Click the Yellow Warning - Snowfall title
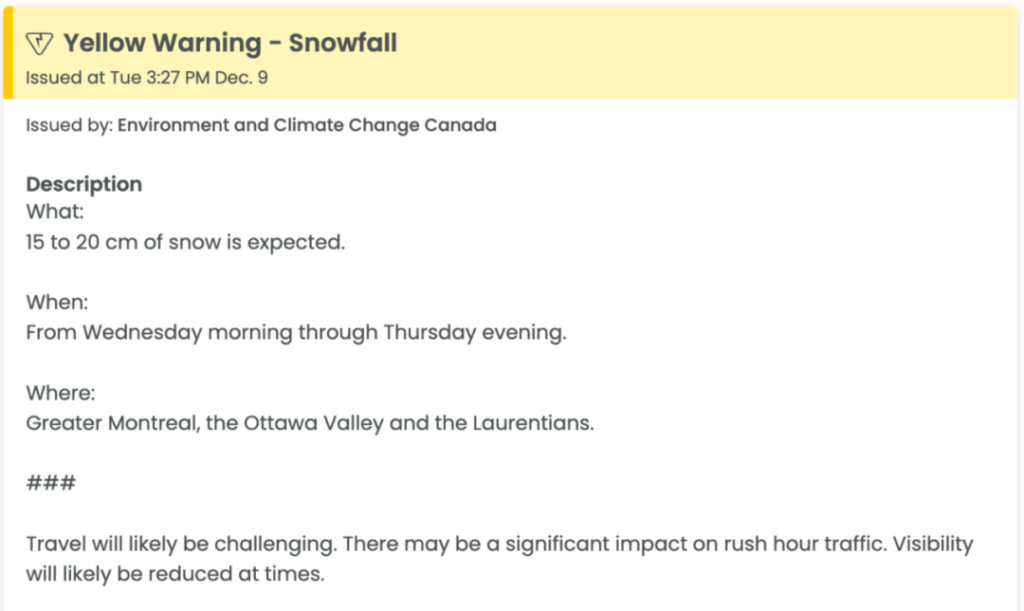 point(230,43)
